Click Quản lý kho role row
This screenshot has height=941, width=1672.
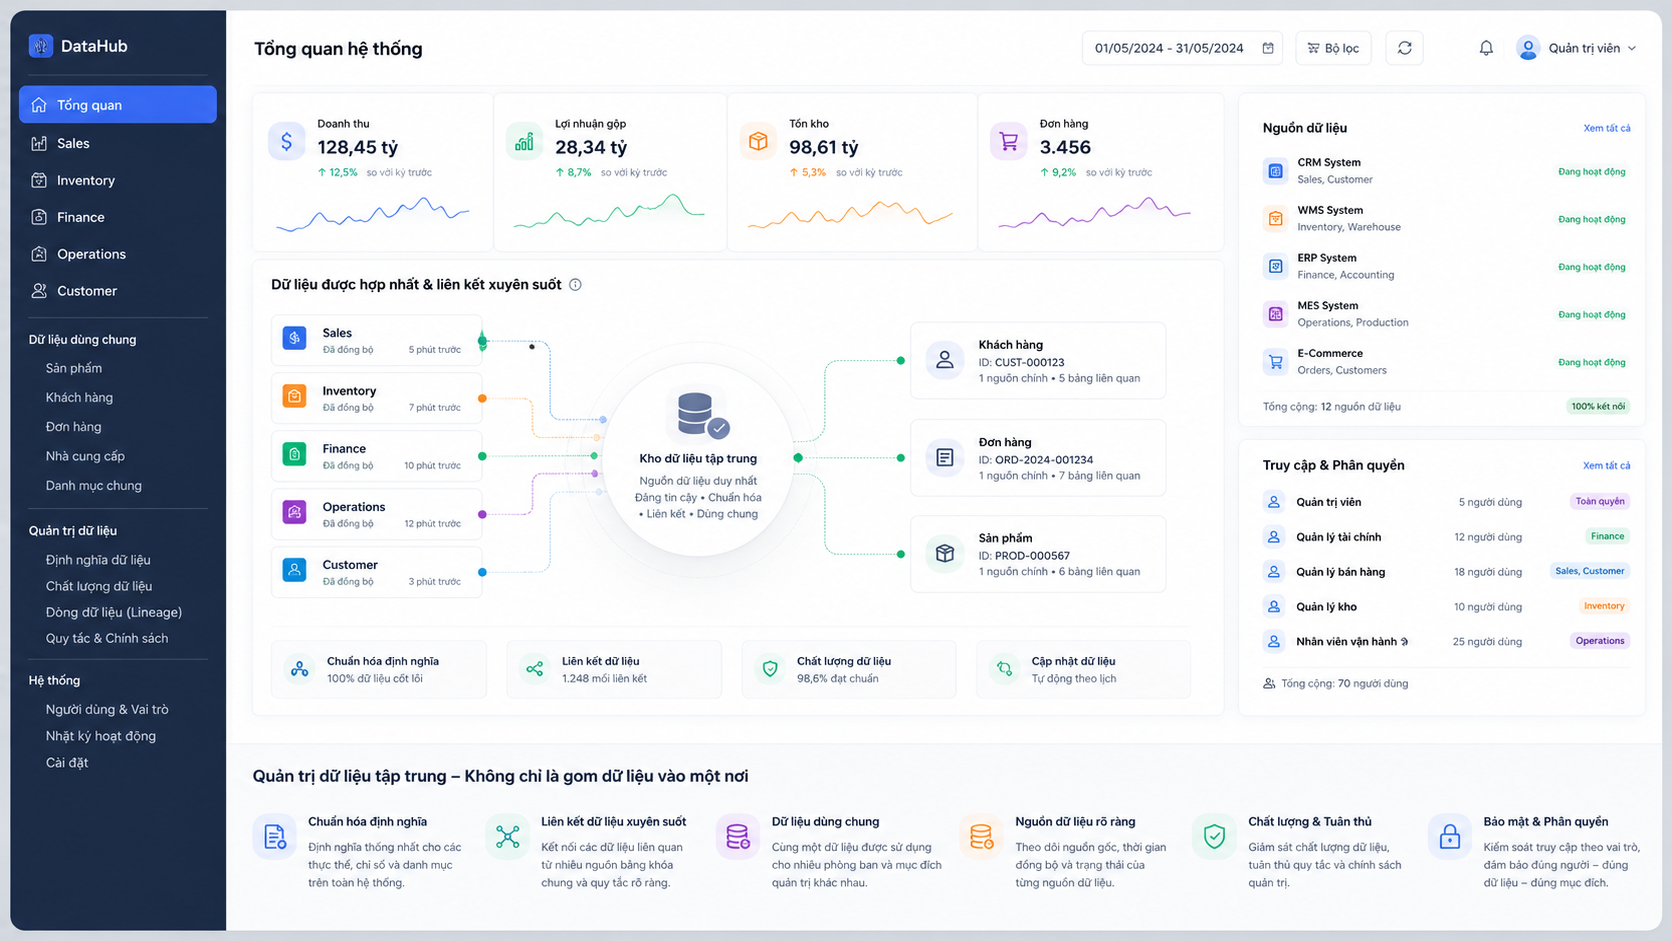pos(1445,607)
